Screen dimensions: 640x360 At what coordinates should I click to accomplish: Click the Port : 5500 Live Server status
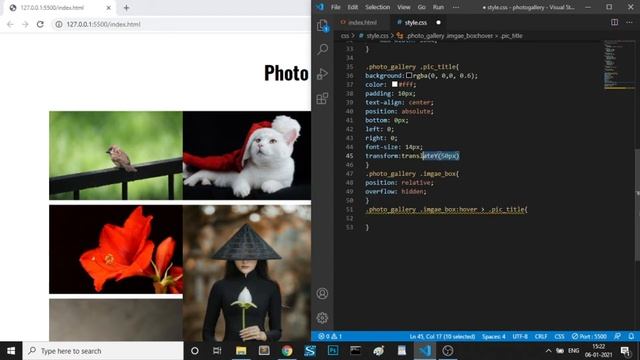589,336
